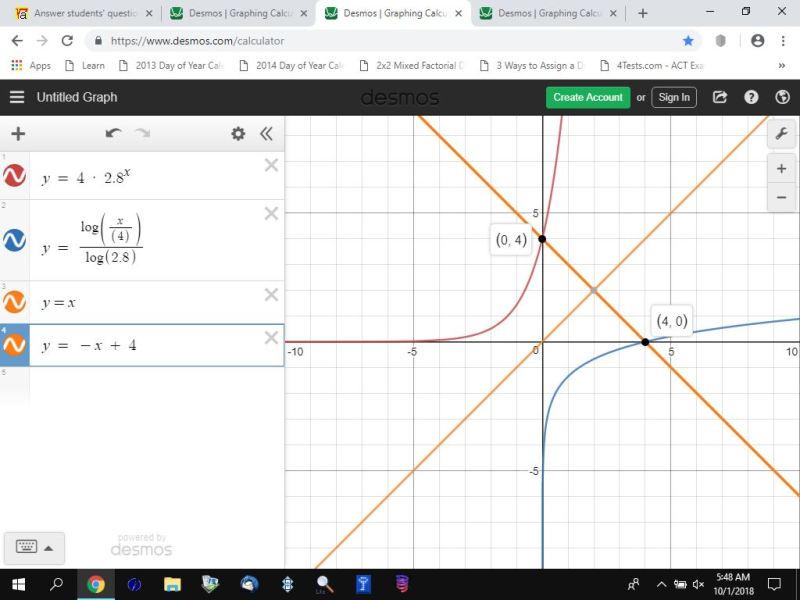Redo the last undone action
Viewport: 800px width, 600px height.
coord(142,134)
